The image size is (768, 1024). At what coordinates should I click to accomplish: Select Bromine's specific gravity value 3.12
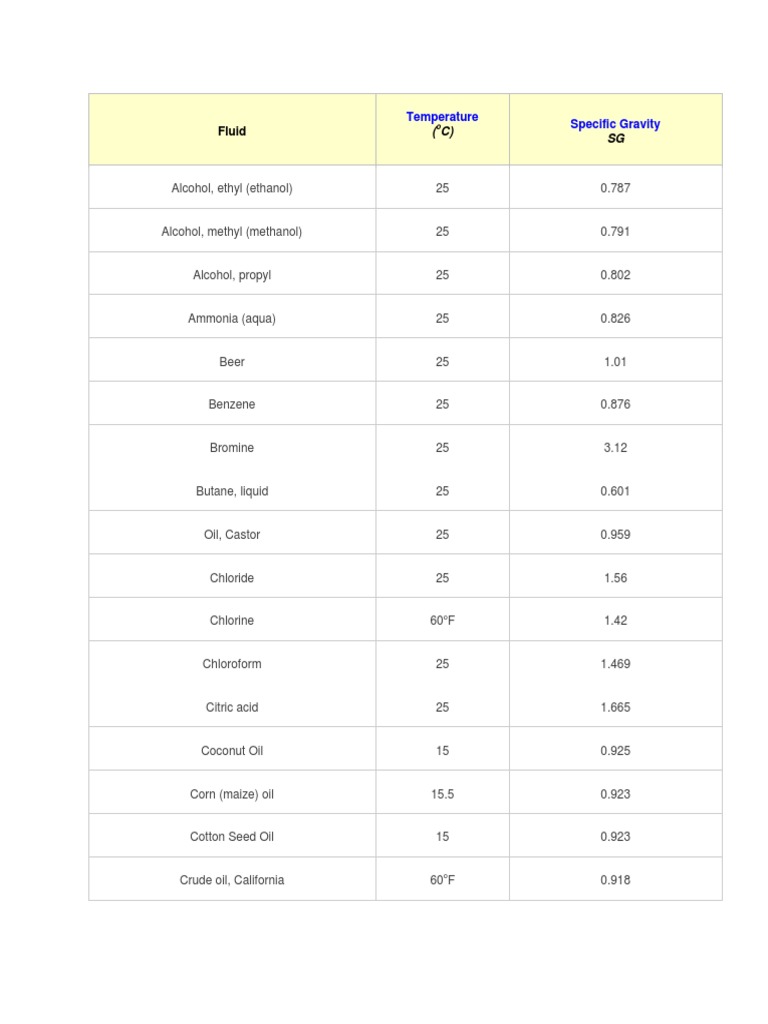(615, 448)
